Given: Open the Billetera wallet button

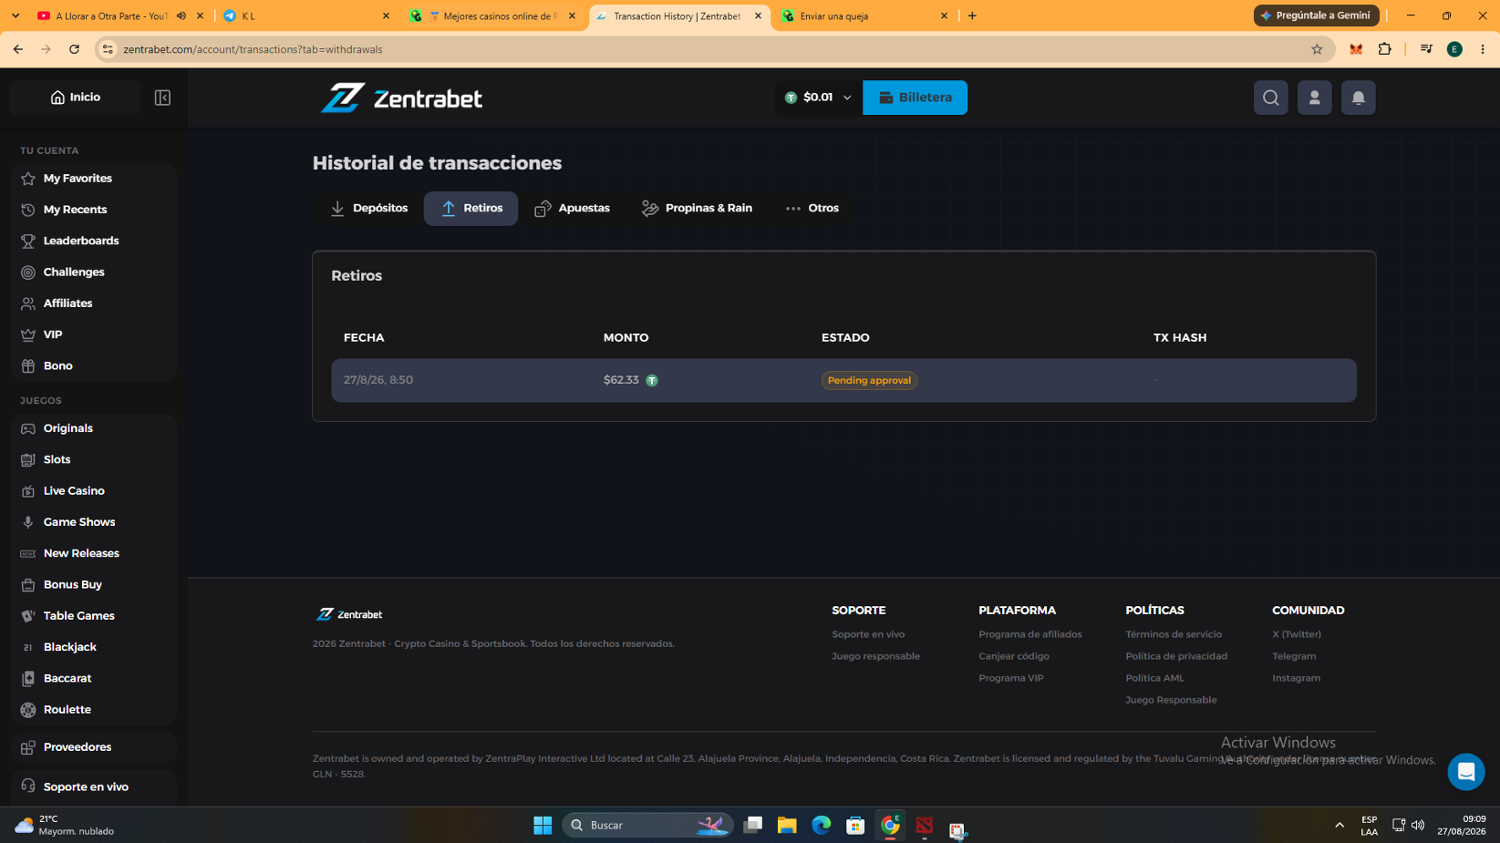Looking at the screenshot, I should point(915,98).
